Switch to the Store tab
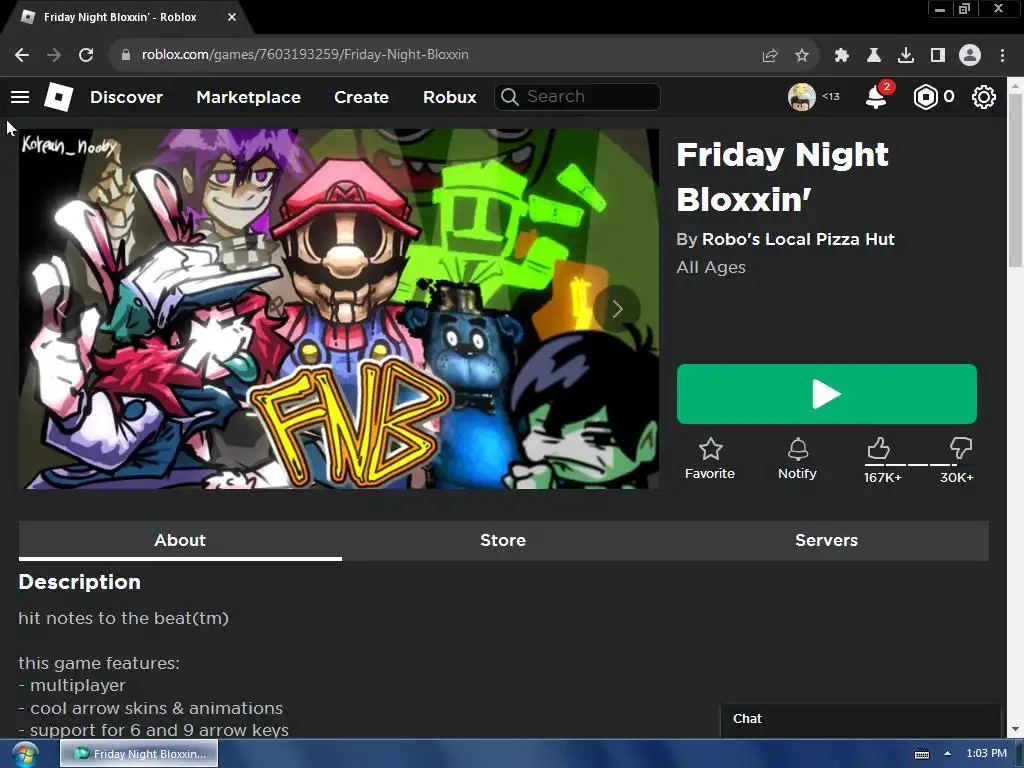 [x=503, y=541]
